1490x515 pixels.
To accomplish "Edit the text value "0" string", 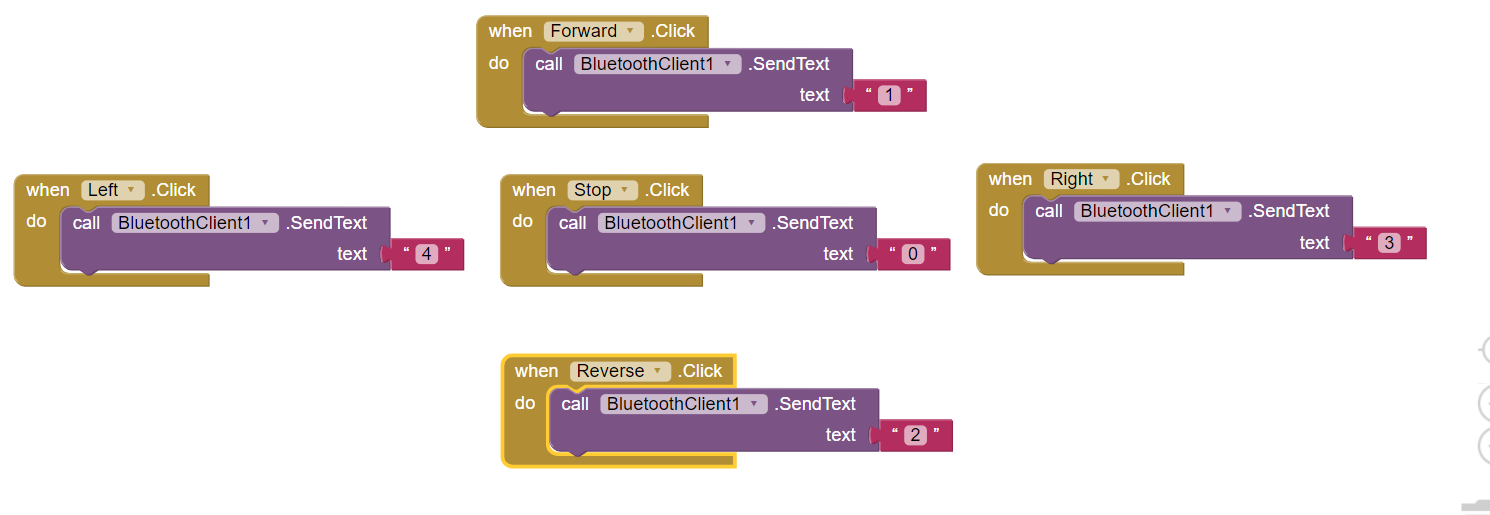I will coord(913,254).
